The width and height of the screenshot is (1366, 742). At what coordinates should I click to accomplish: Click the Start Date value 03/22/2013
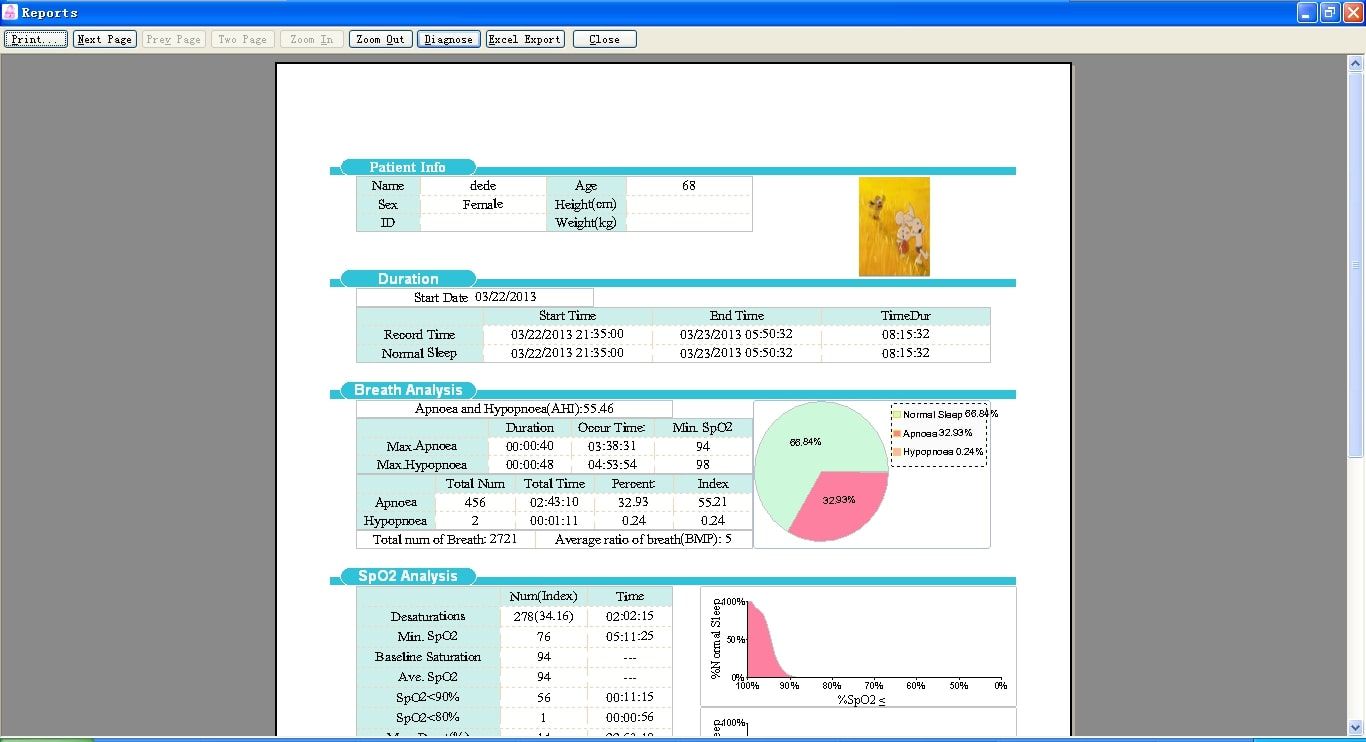tap(505, 297)
